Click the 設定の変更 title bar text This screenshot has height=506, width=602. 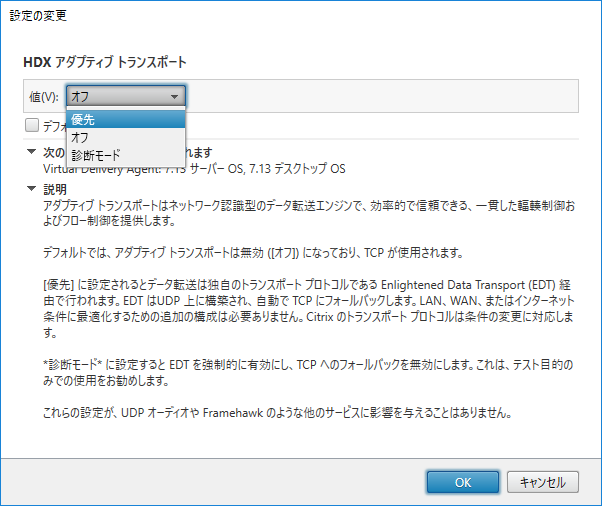tap(34, 17)
